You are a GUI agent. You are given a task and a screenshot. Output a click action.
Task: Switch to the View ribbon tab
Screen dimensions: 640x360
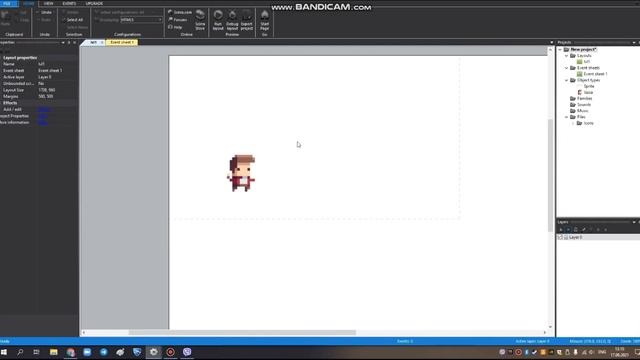48,4
